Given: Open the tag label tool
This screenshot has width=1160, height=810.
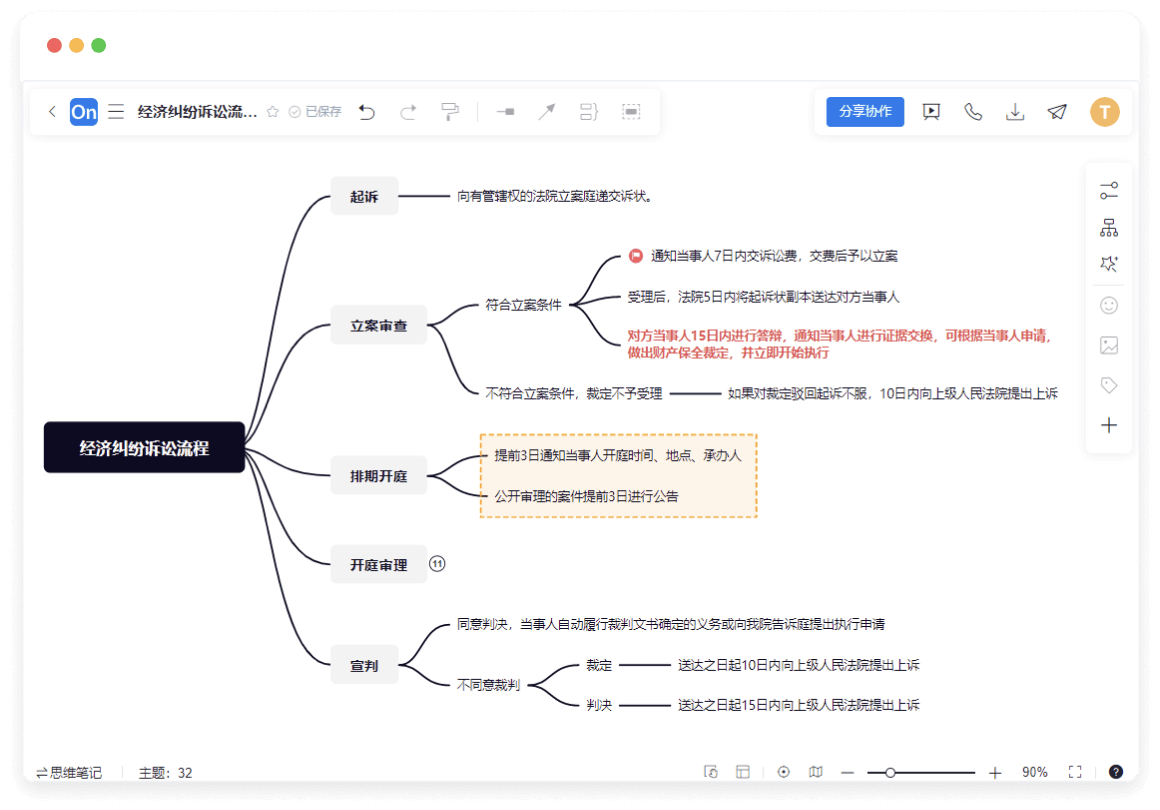Looking at the screenshot, I should click(1108, 385).
